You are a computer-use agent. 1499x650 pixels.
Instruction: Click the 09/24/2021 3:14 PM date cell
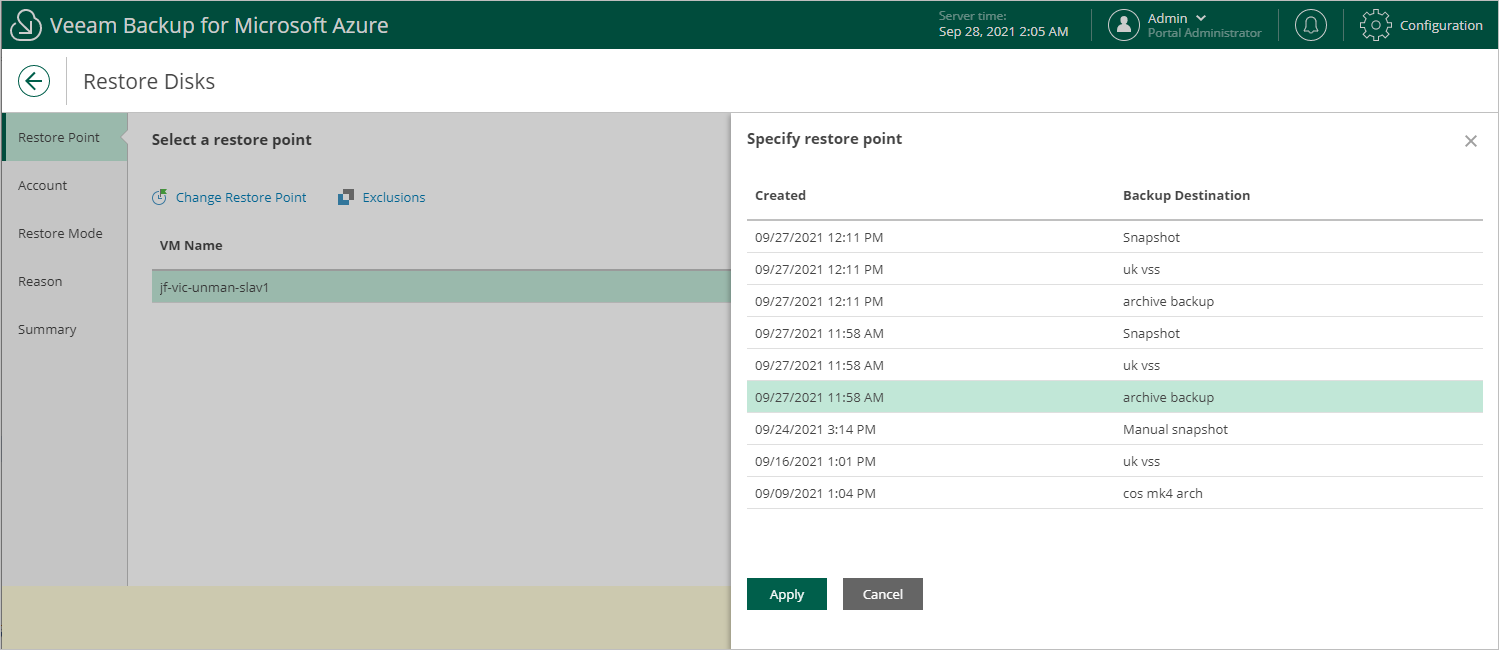click(815, 429)
